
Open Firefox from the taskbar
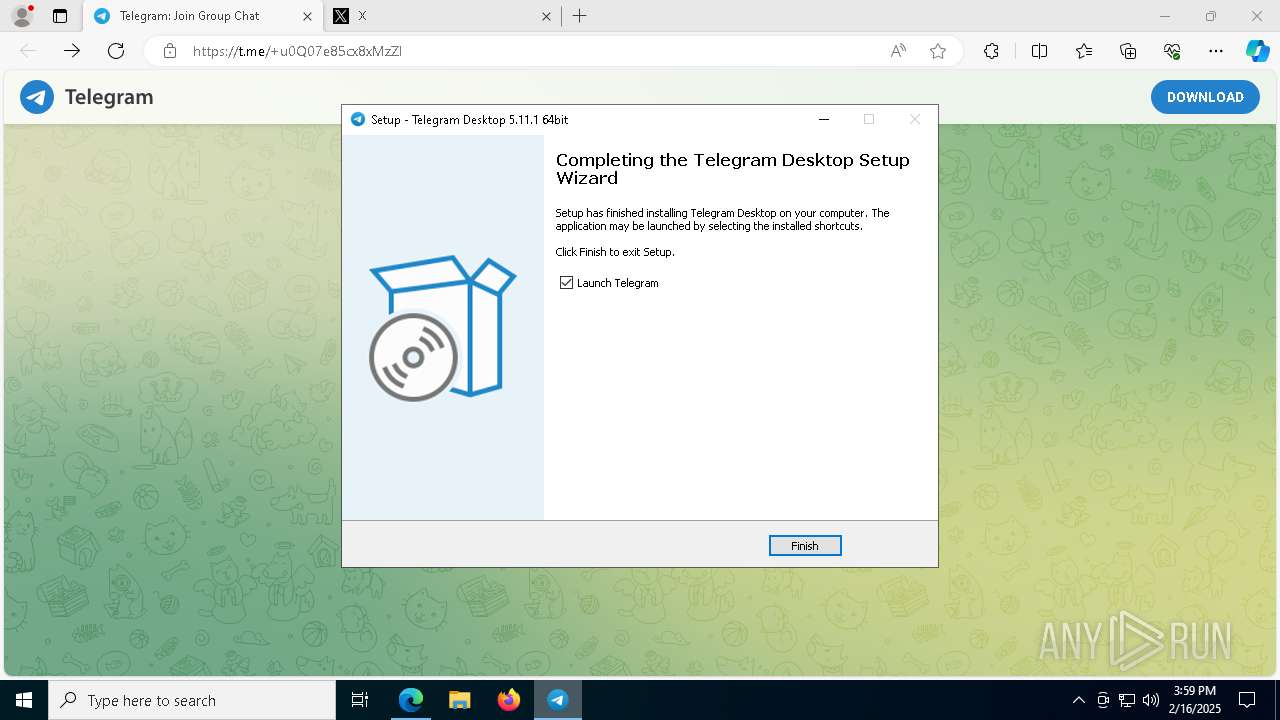point(508,700)
